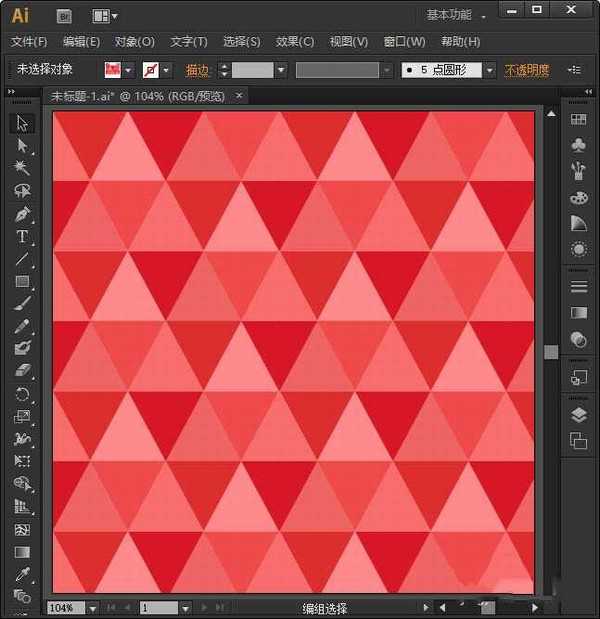
Task: Open the 5 点圆形 brush dropdown
Action: point(489,70)
